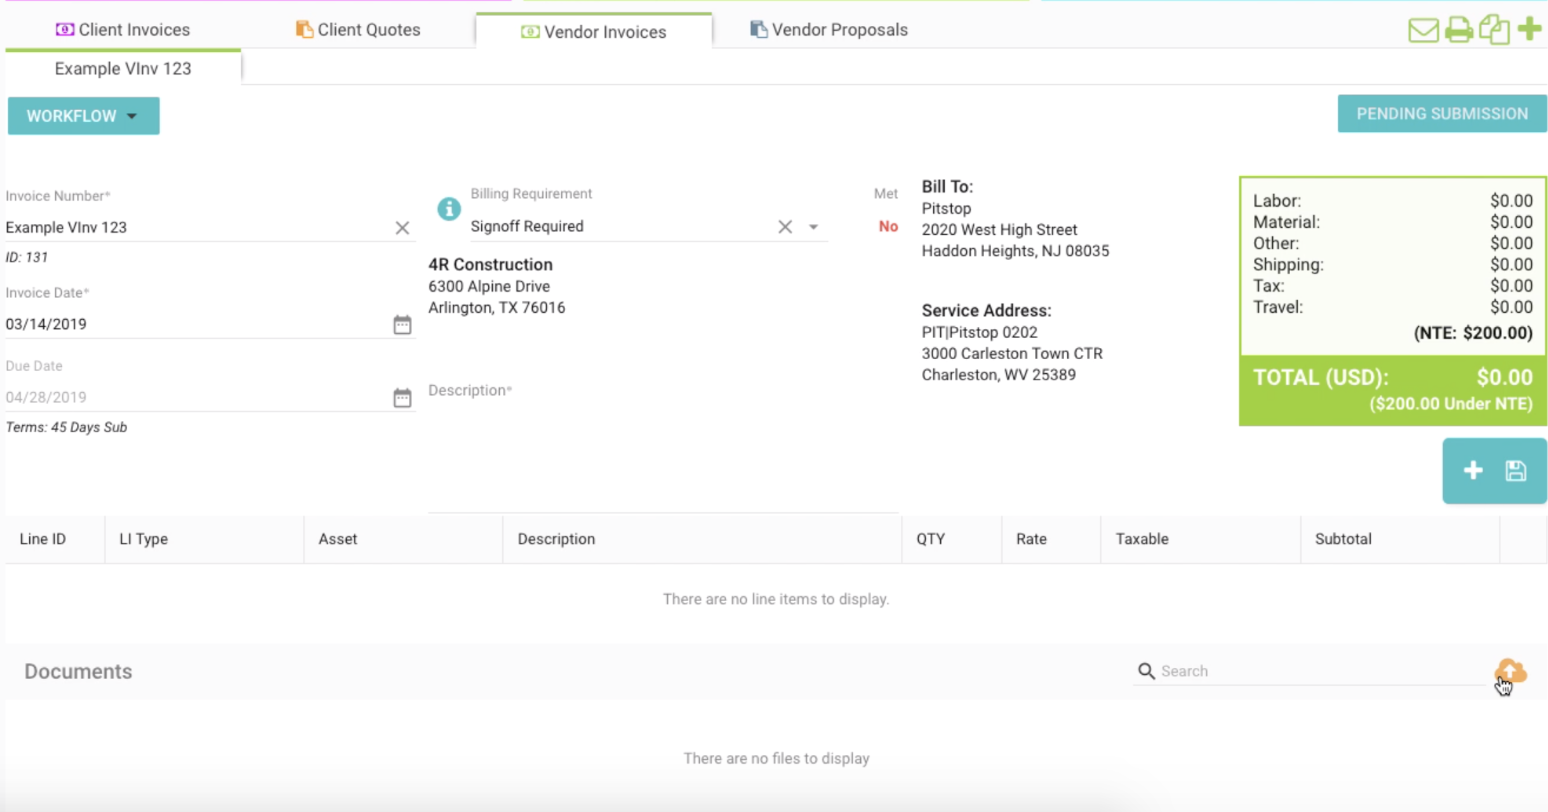The width and height of the screenshot is (1548, 812).
Task: Click the red No under Met
Action: (x=888, y=227)
